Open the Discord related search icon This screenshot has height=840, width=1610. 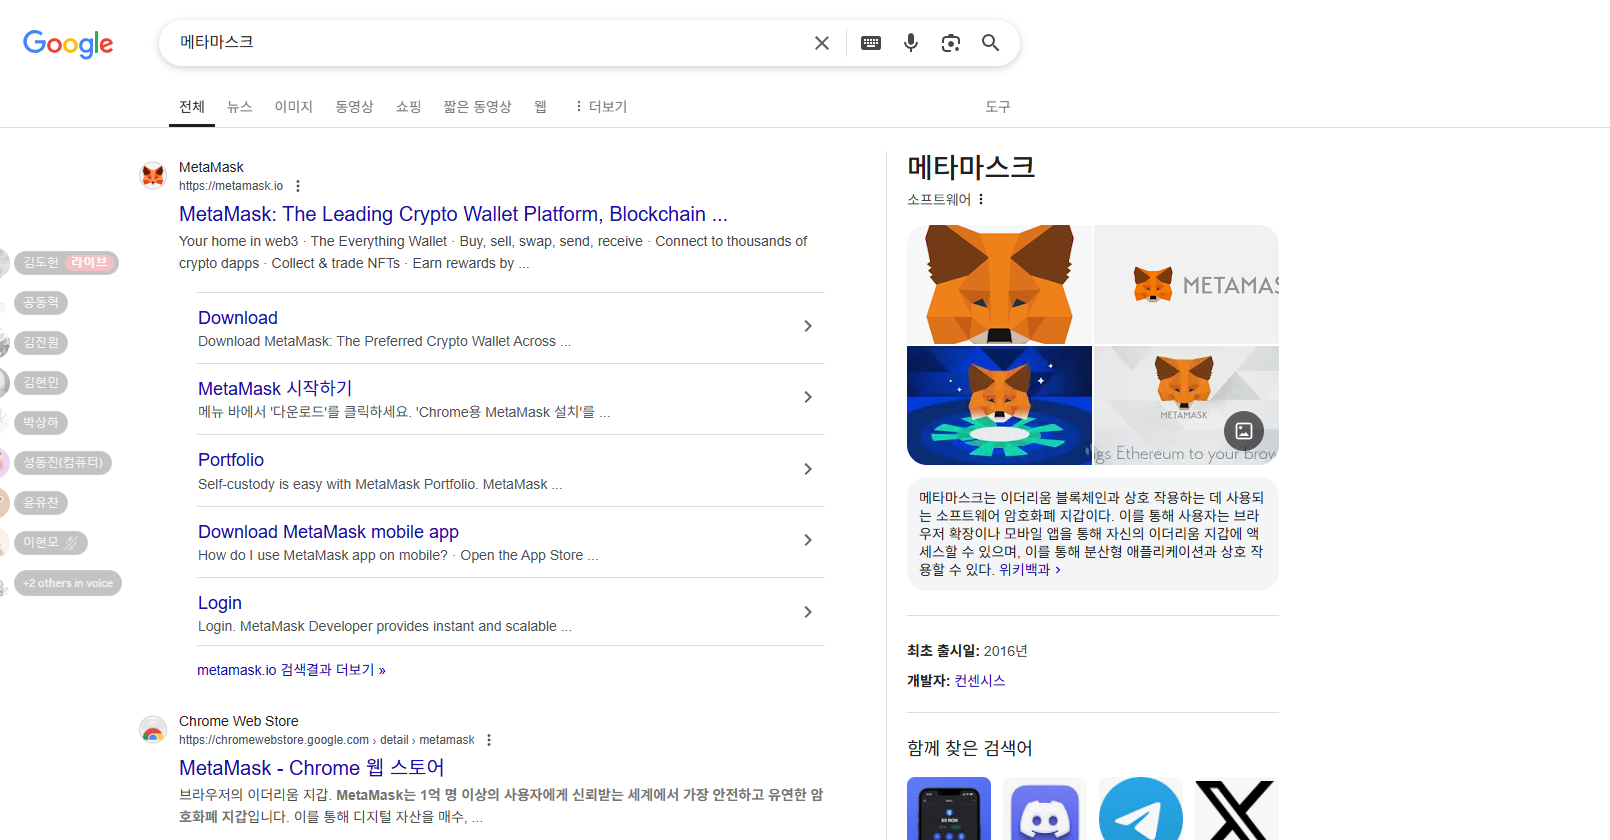pos(1045,810)
